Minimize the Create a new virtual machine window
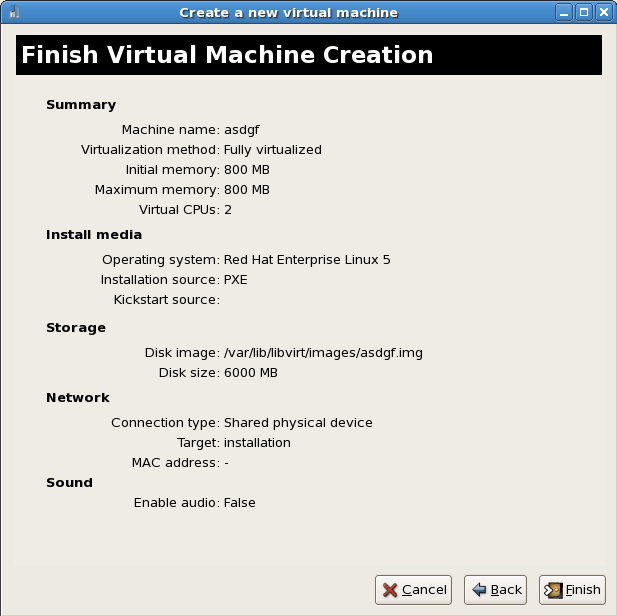Image resolution: width=617 pixels, height=616 pixels. click(x=566, y=12)
